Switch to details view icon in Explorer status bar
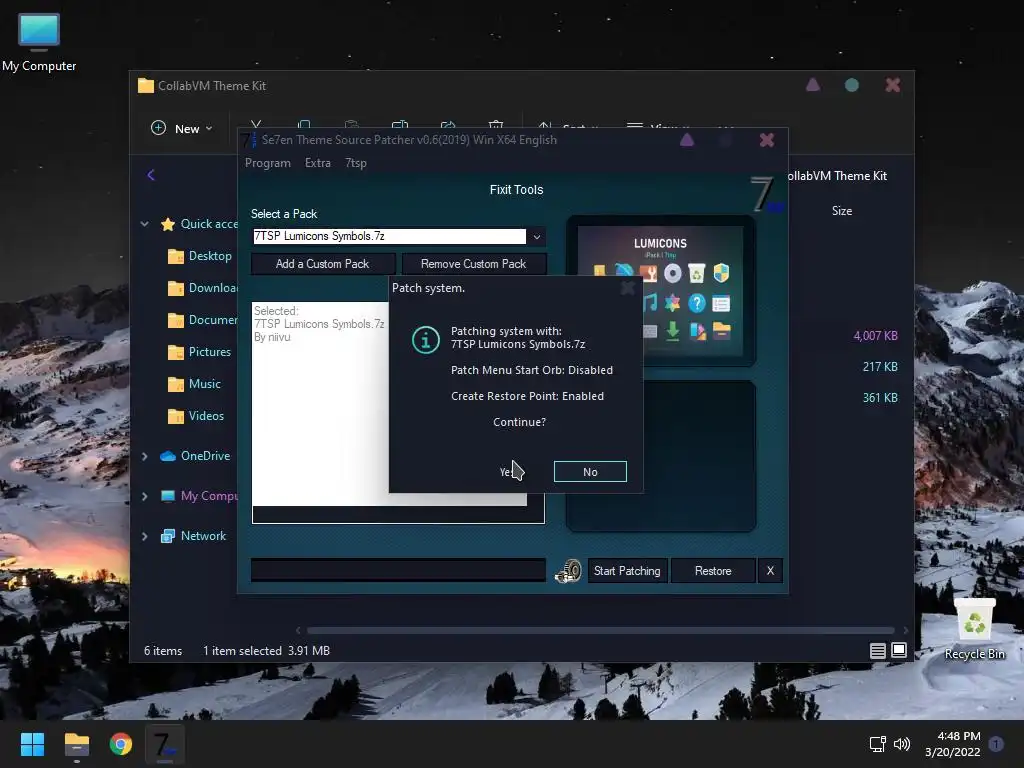 (x=878, y=650)
